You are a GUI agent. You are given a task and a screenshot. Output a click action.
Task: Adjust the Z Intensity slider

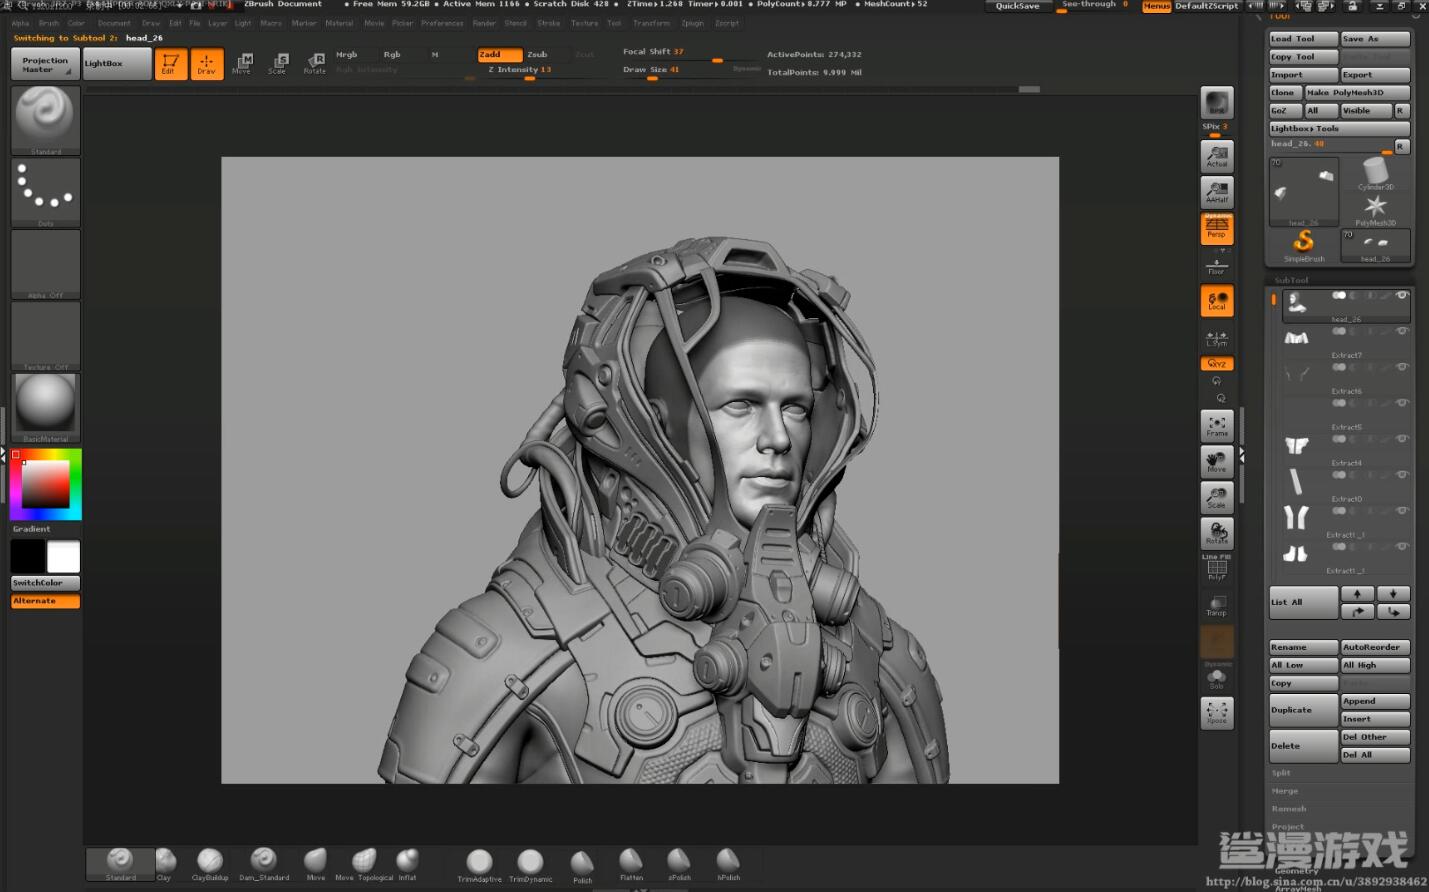(x=543, y=70)
